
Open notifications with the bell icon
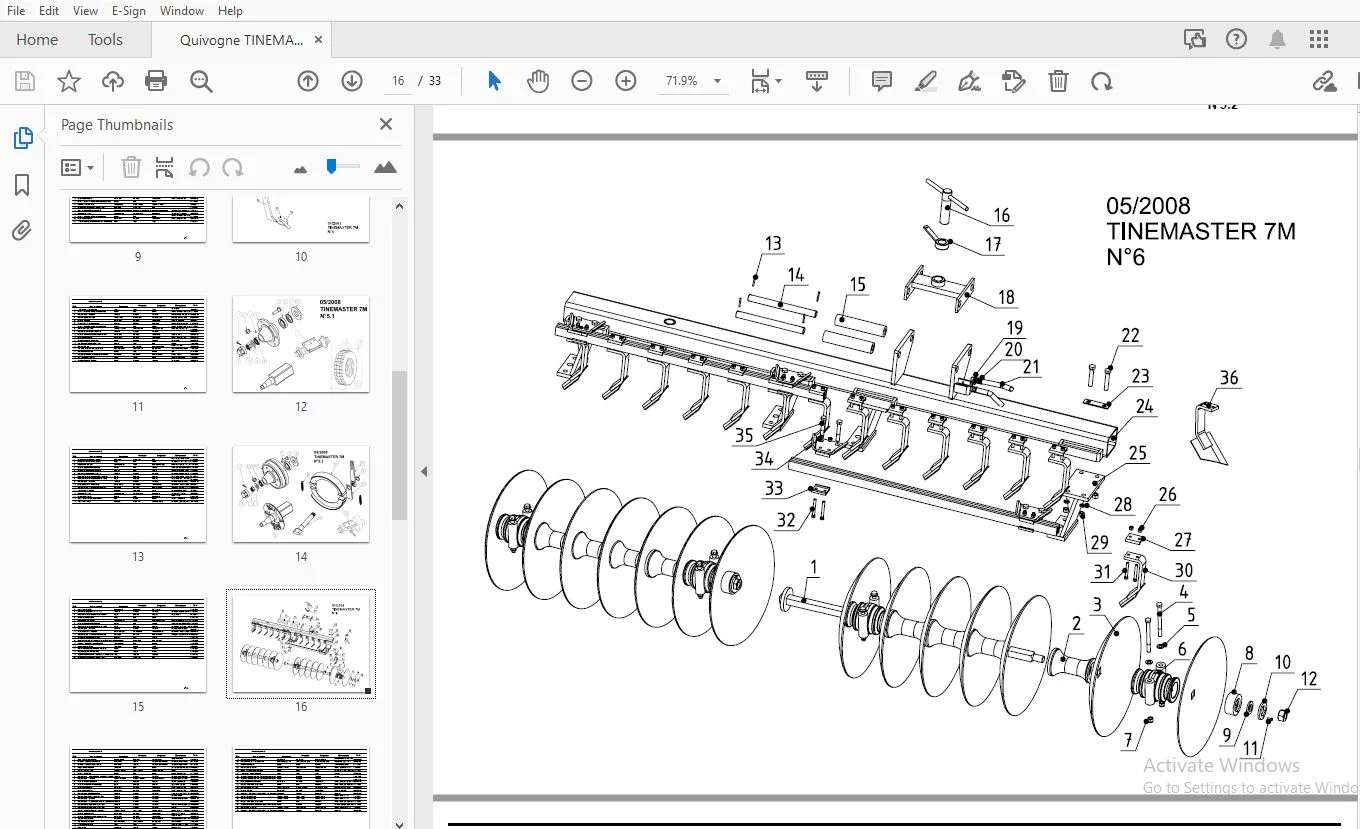pos(1277,40)
